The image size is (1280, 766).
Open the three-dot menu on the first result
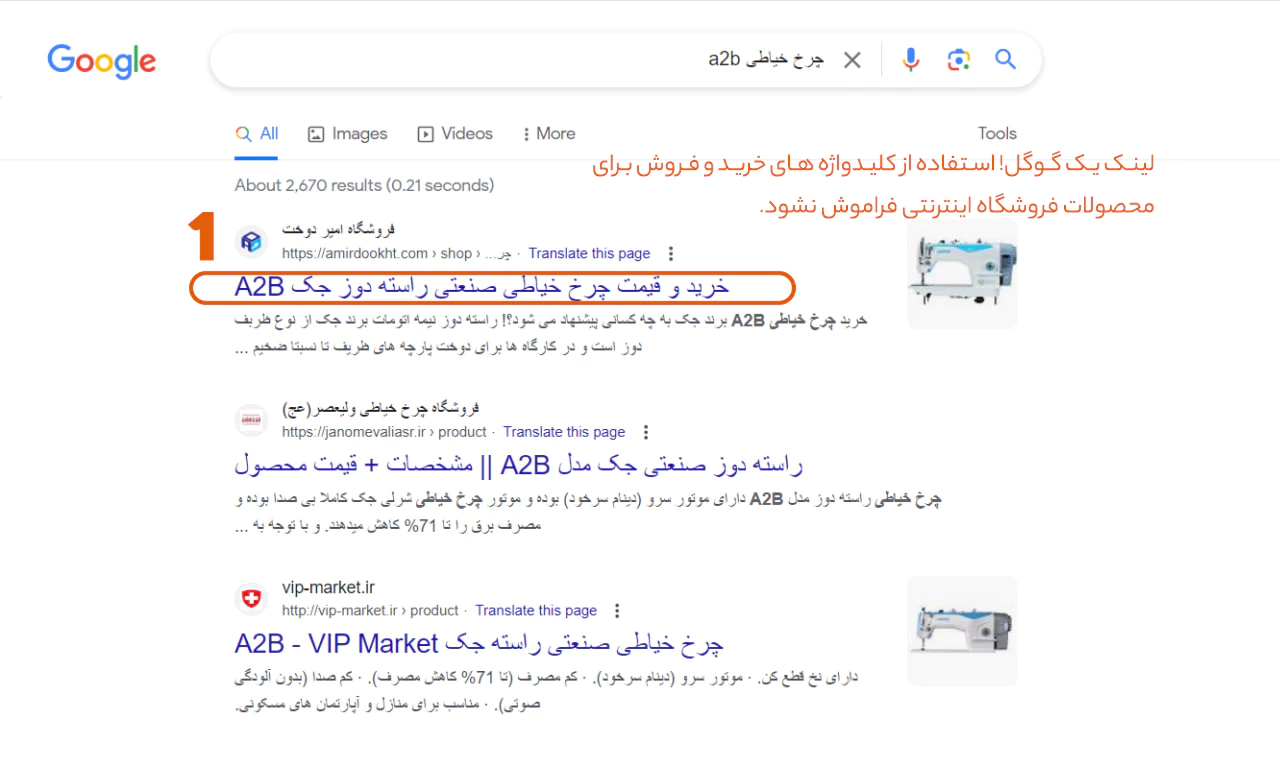pyautogui.click(x=671, y=253)
